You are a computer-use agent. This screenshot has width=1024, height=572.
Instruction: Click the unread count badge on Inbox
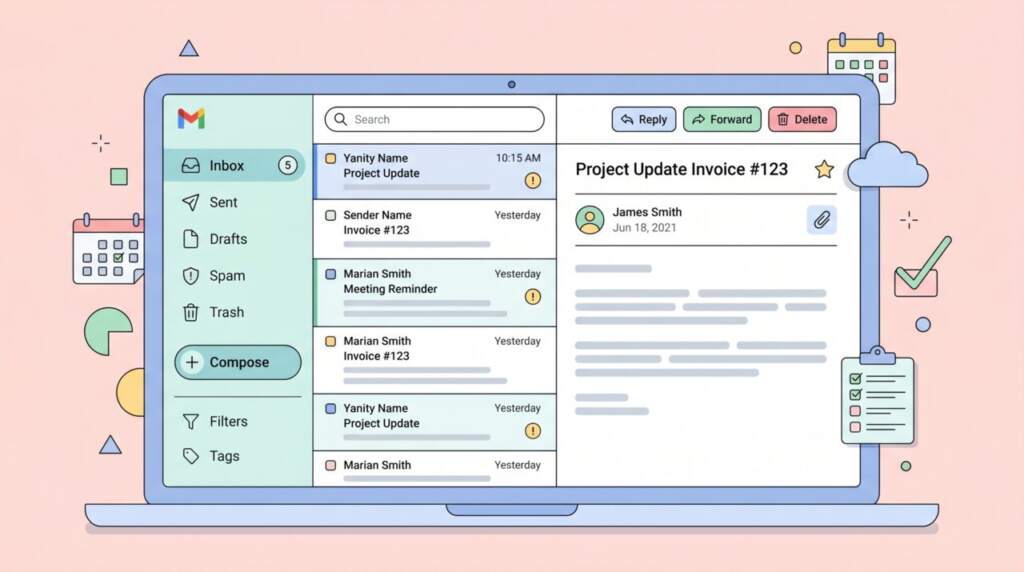click(x=287, y=166)
